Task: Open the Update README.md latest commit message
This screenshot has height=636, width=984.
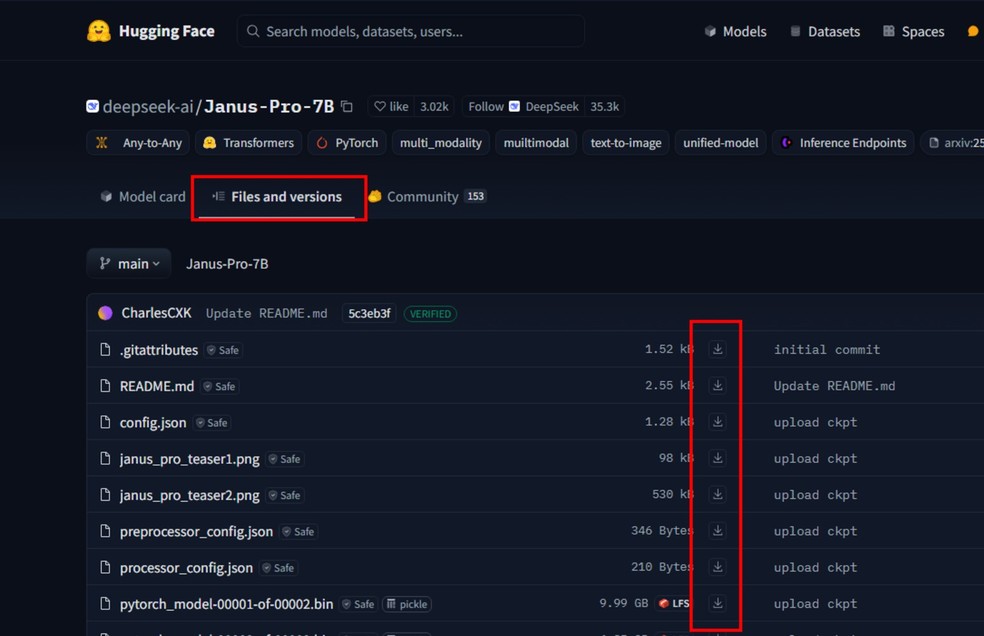Action: click(x=267, y=313)
